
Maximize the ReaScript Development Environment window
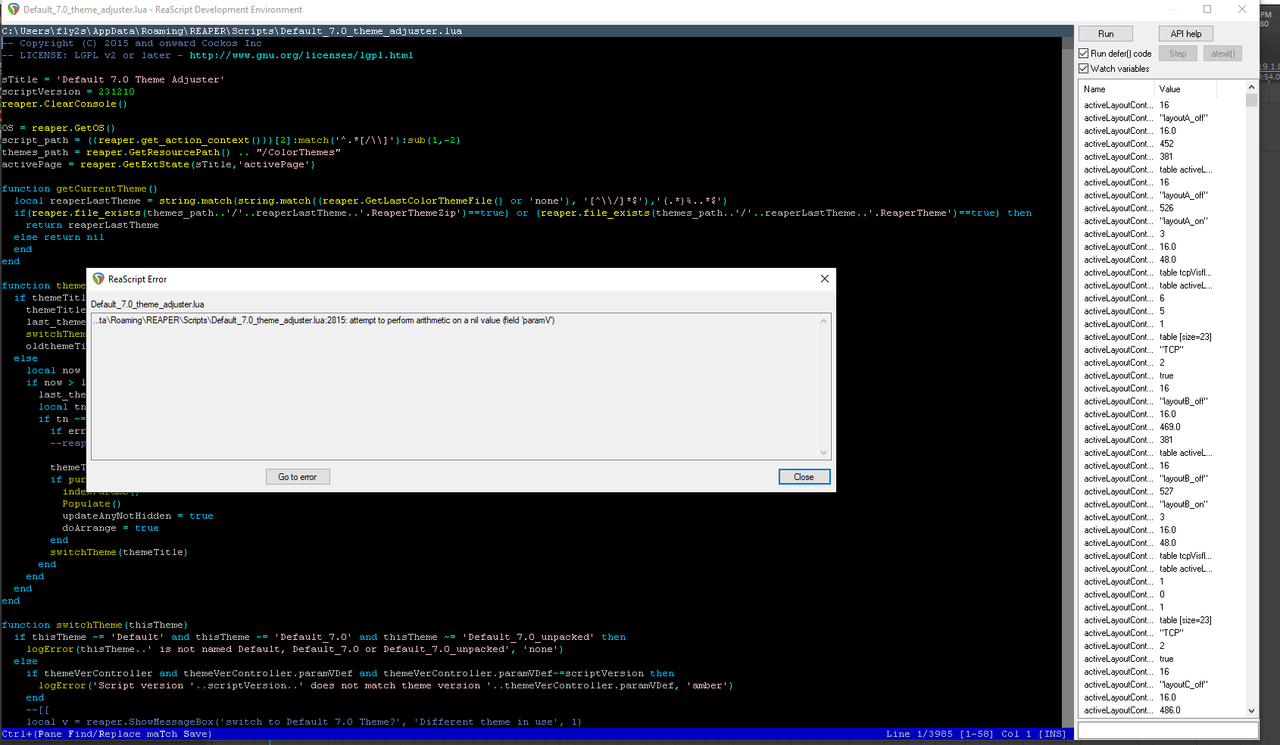tap(1207, 9)
